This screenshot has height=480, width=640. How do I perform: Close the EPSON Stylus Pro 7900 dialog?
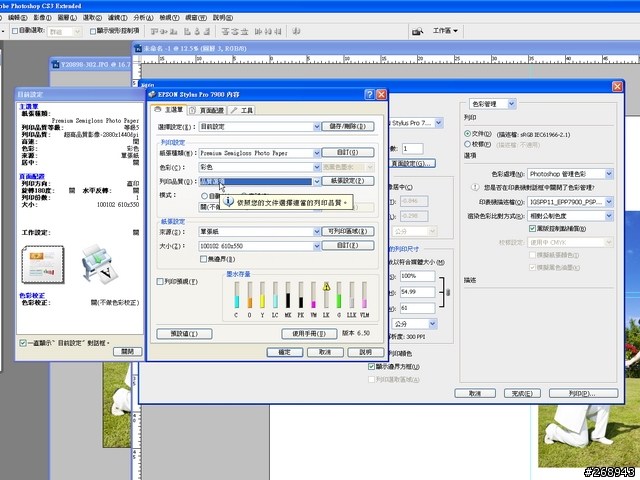click(x=381, y=94)
